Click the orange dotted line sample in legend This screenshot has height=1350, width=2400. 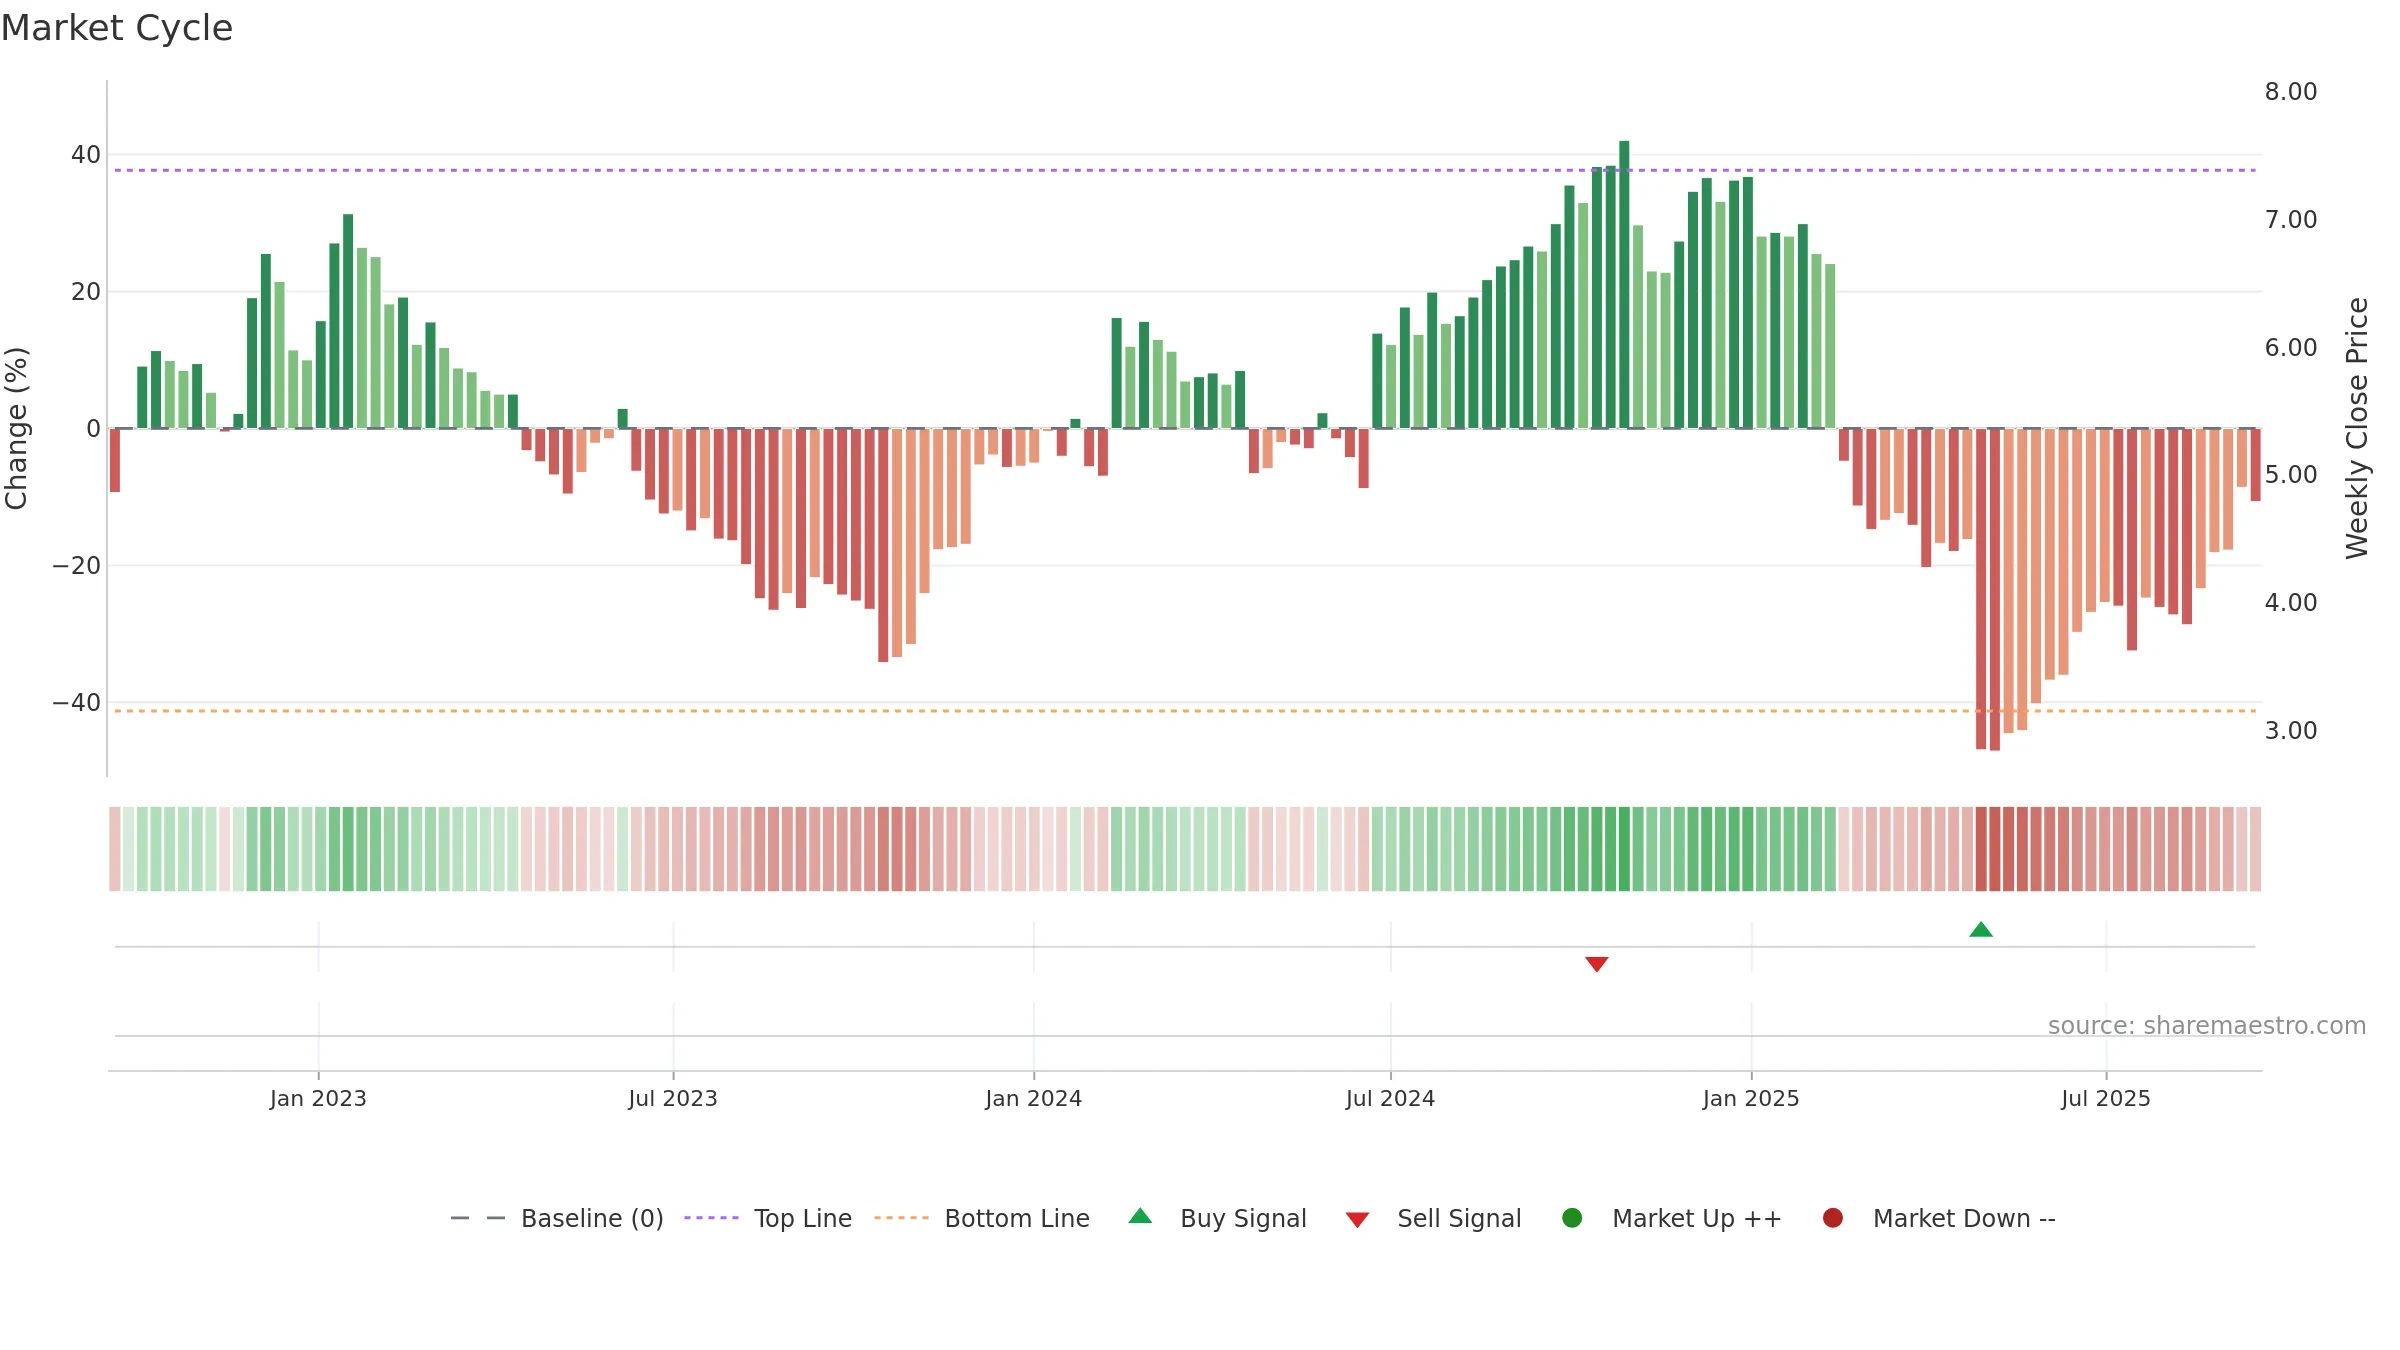coord(901,1218)
